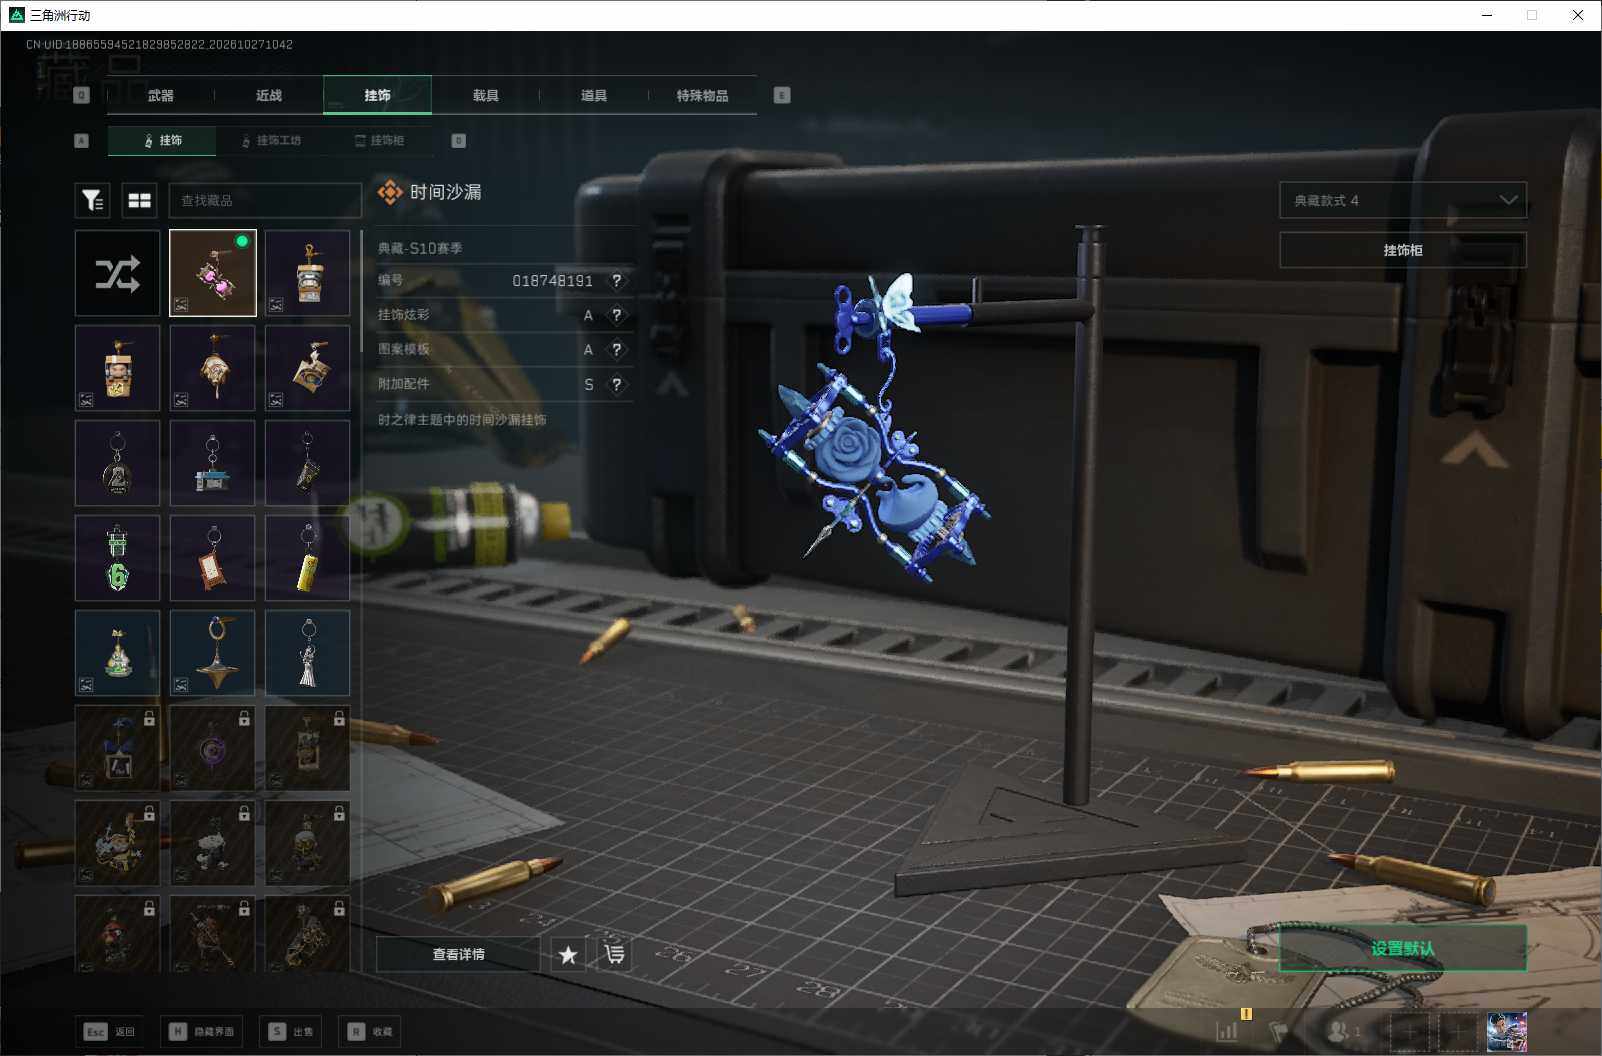
Task: Click the R 收藏 button
Action: (372, 1031)
